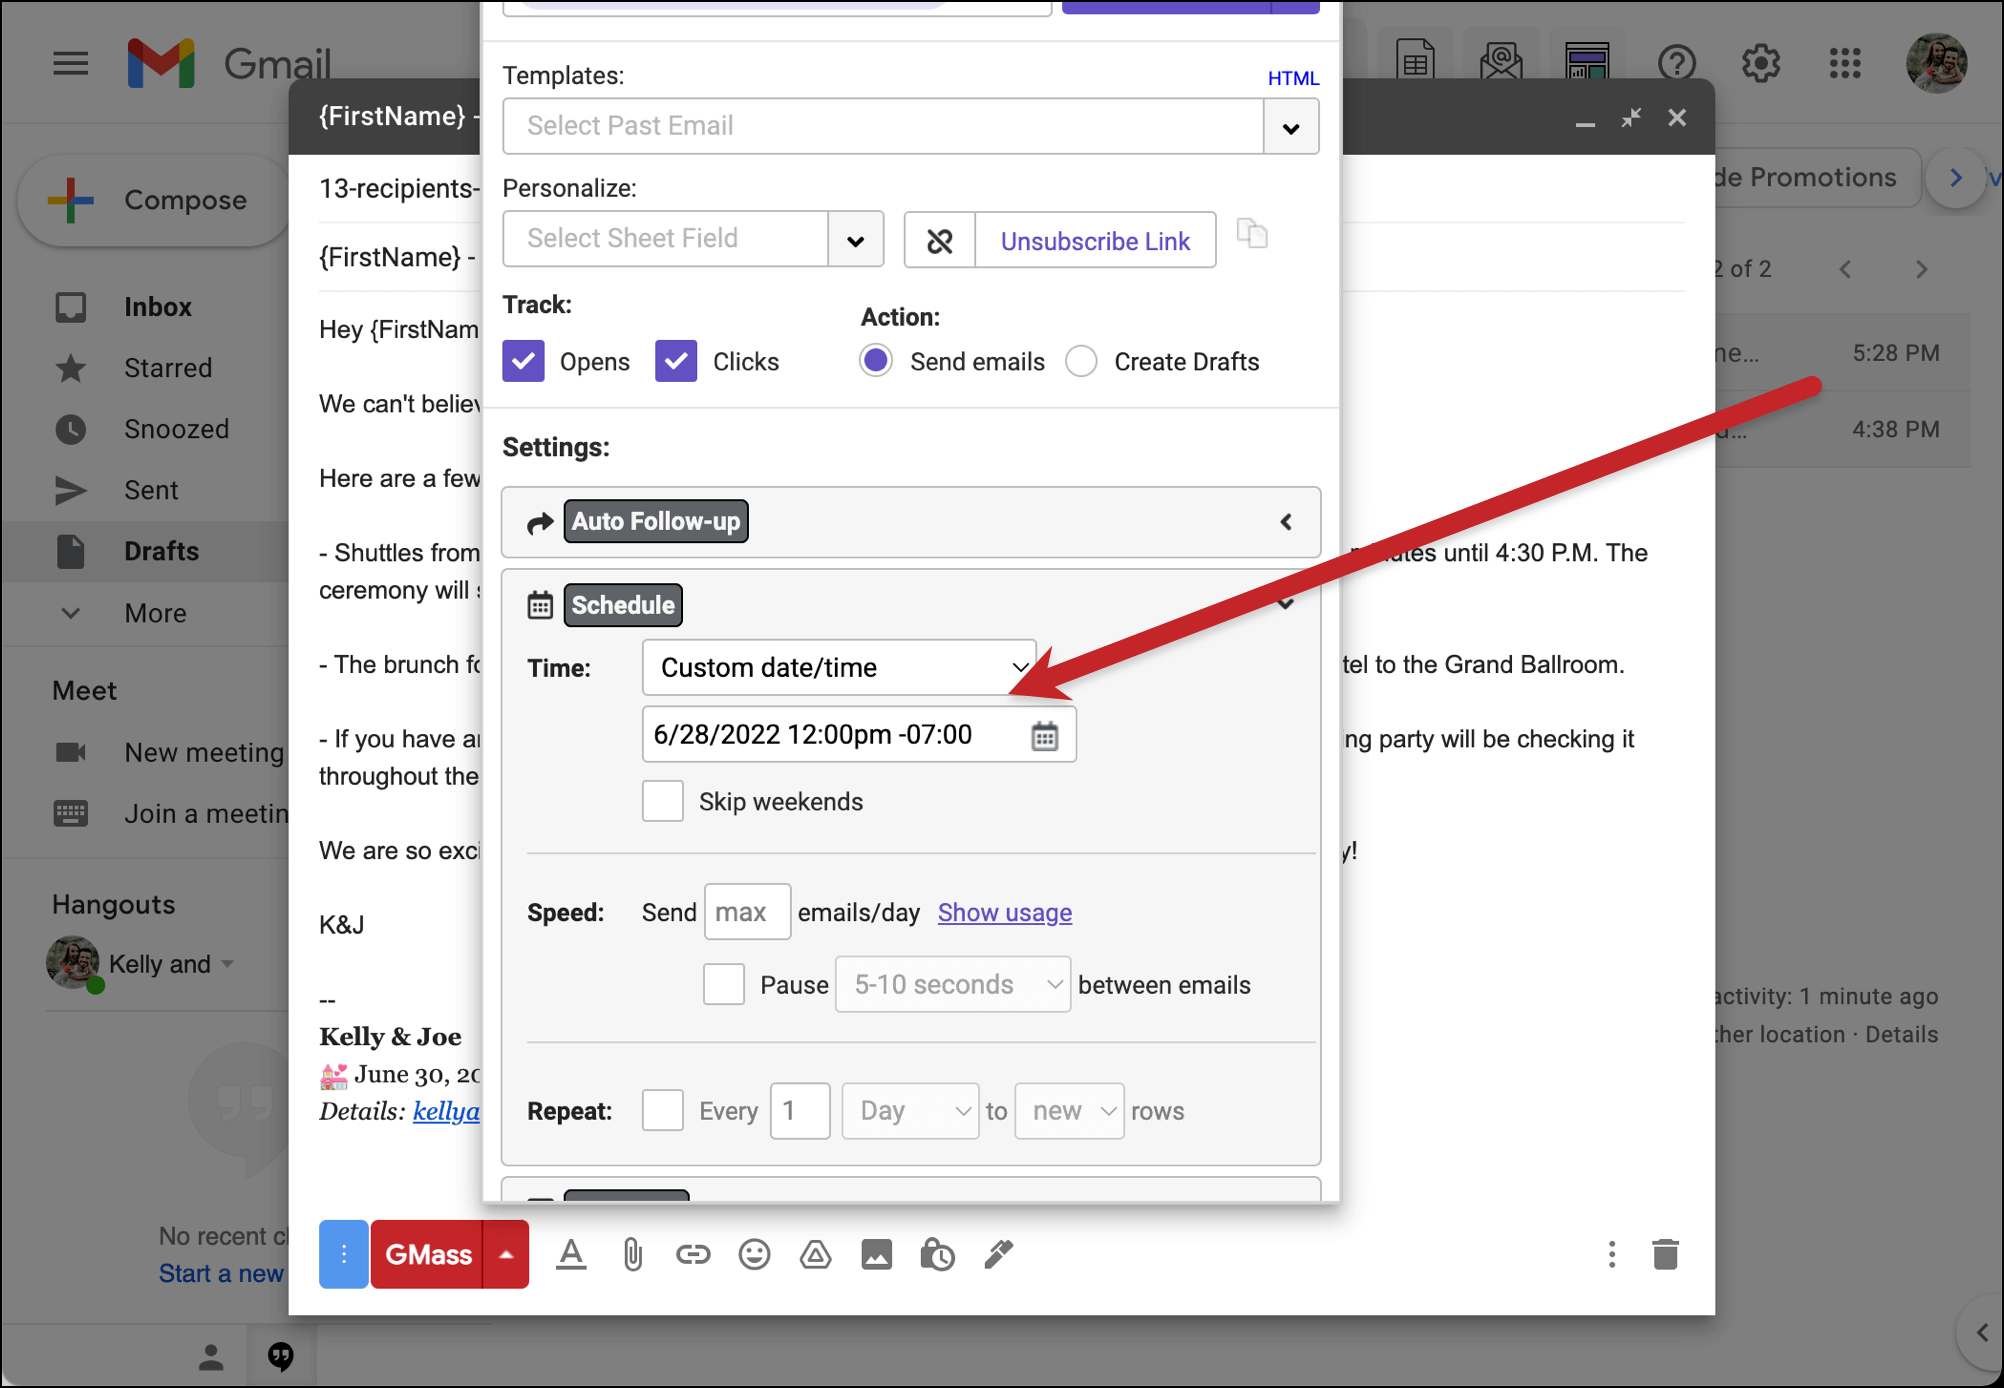The width and height of the screenshot is (2004, 1388).
Task: Open the Snoozed folder
Action: [x=176, y=429]
